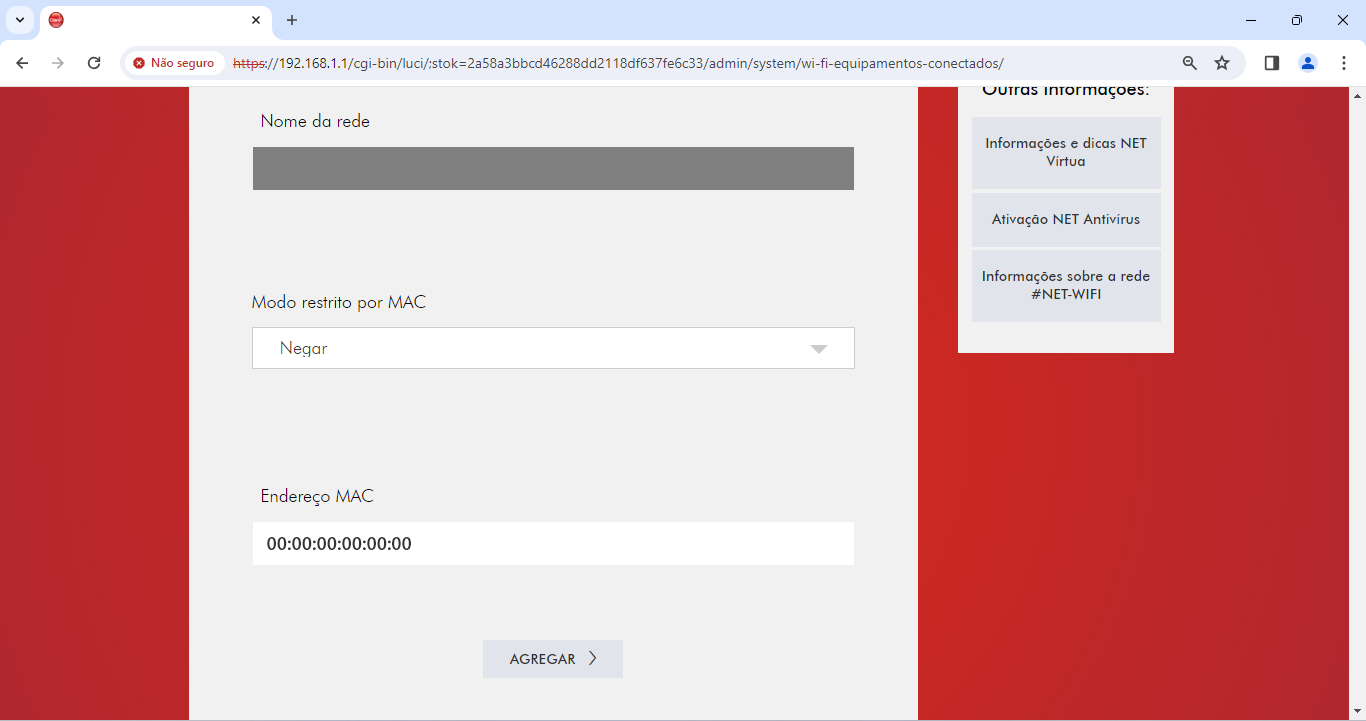
Task: Open the Chrome profile avatar
Action: tap(1308, 63)
